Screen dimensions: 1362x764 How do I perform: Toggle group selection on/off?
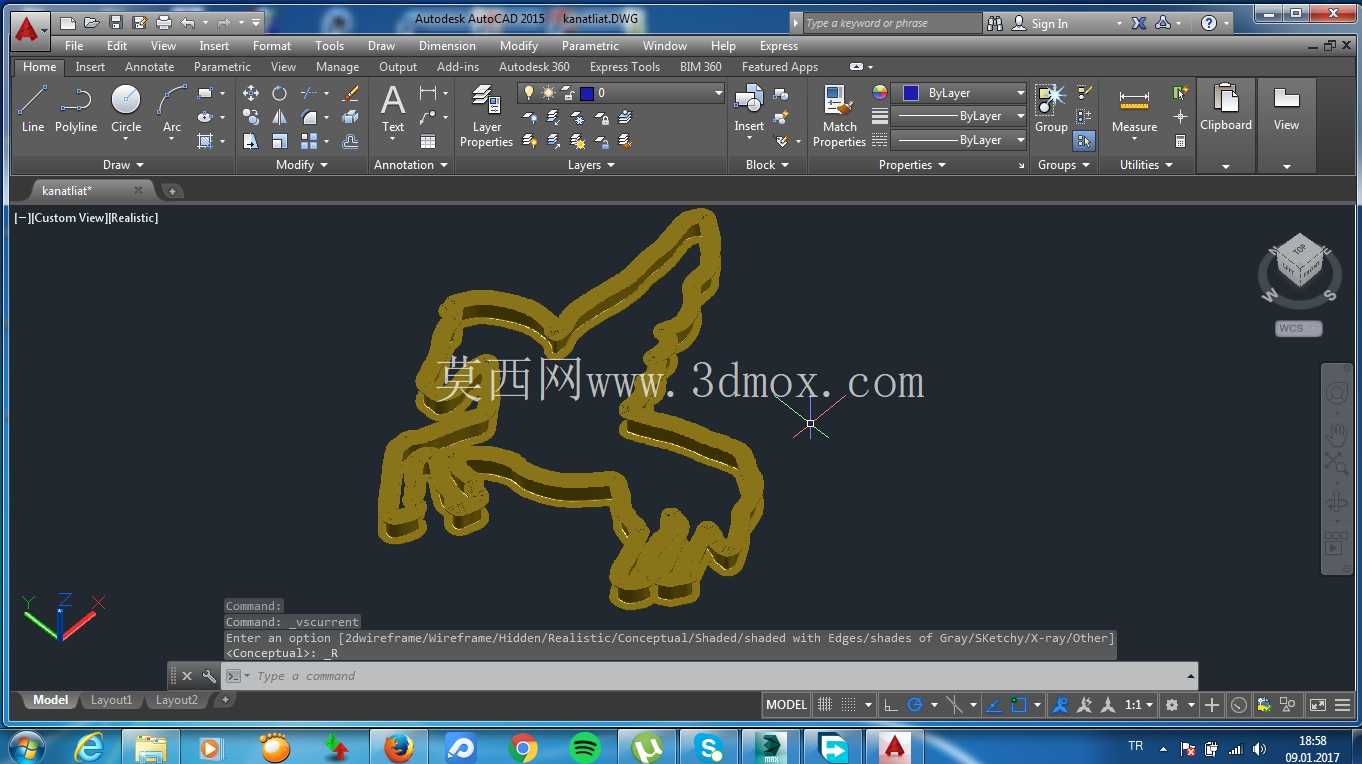click(1084, 141)
